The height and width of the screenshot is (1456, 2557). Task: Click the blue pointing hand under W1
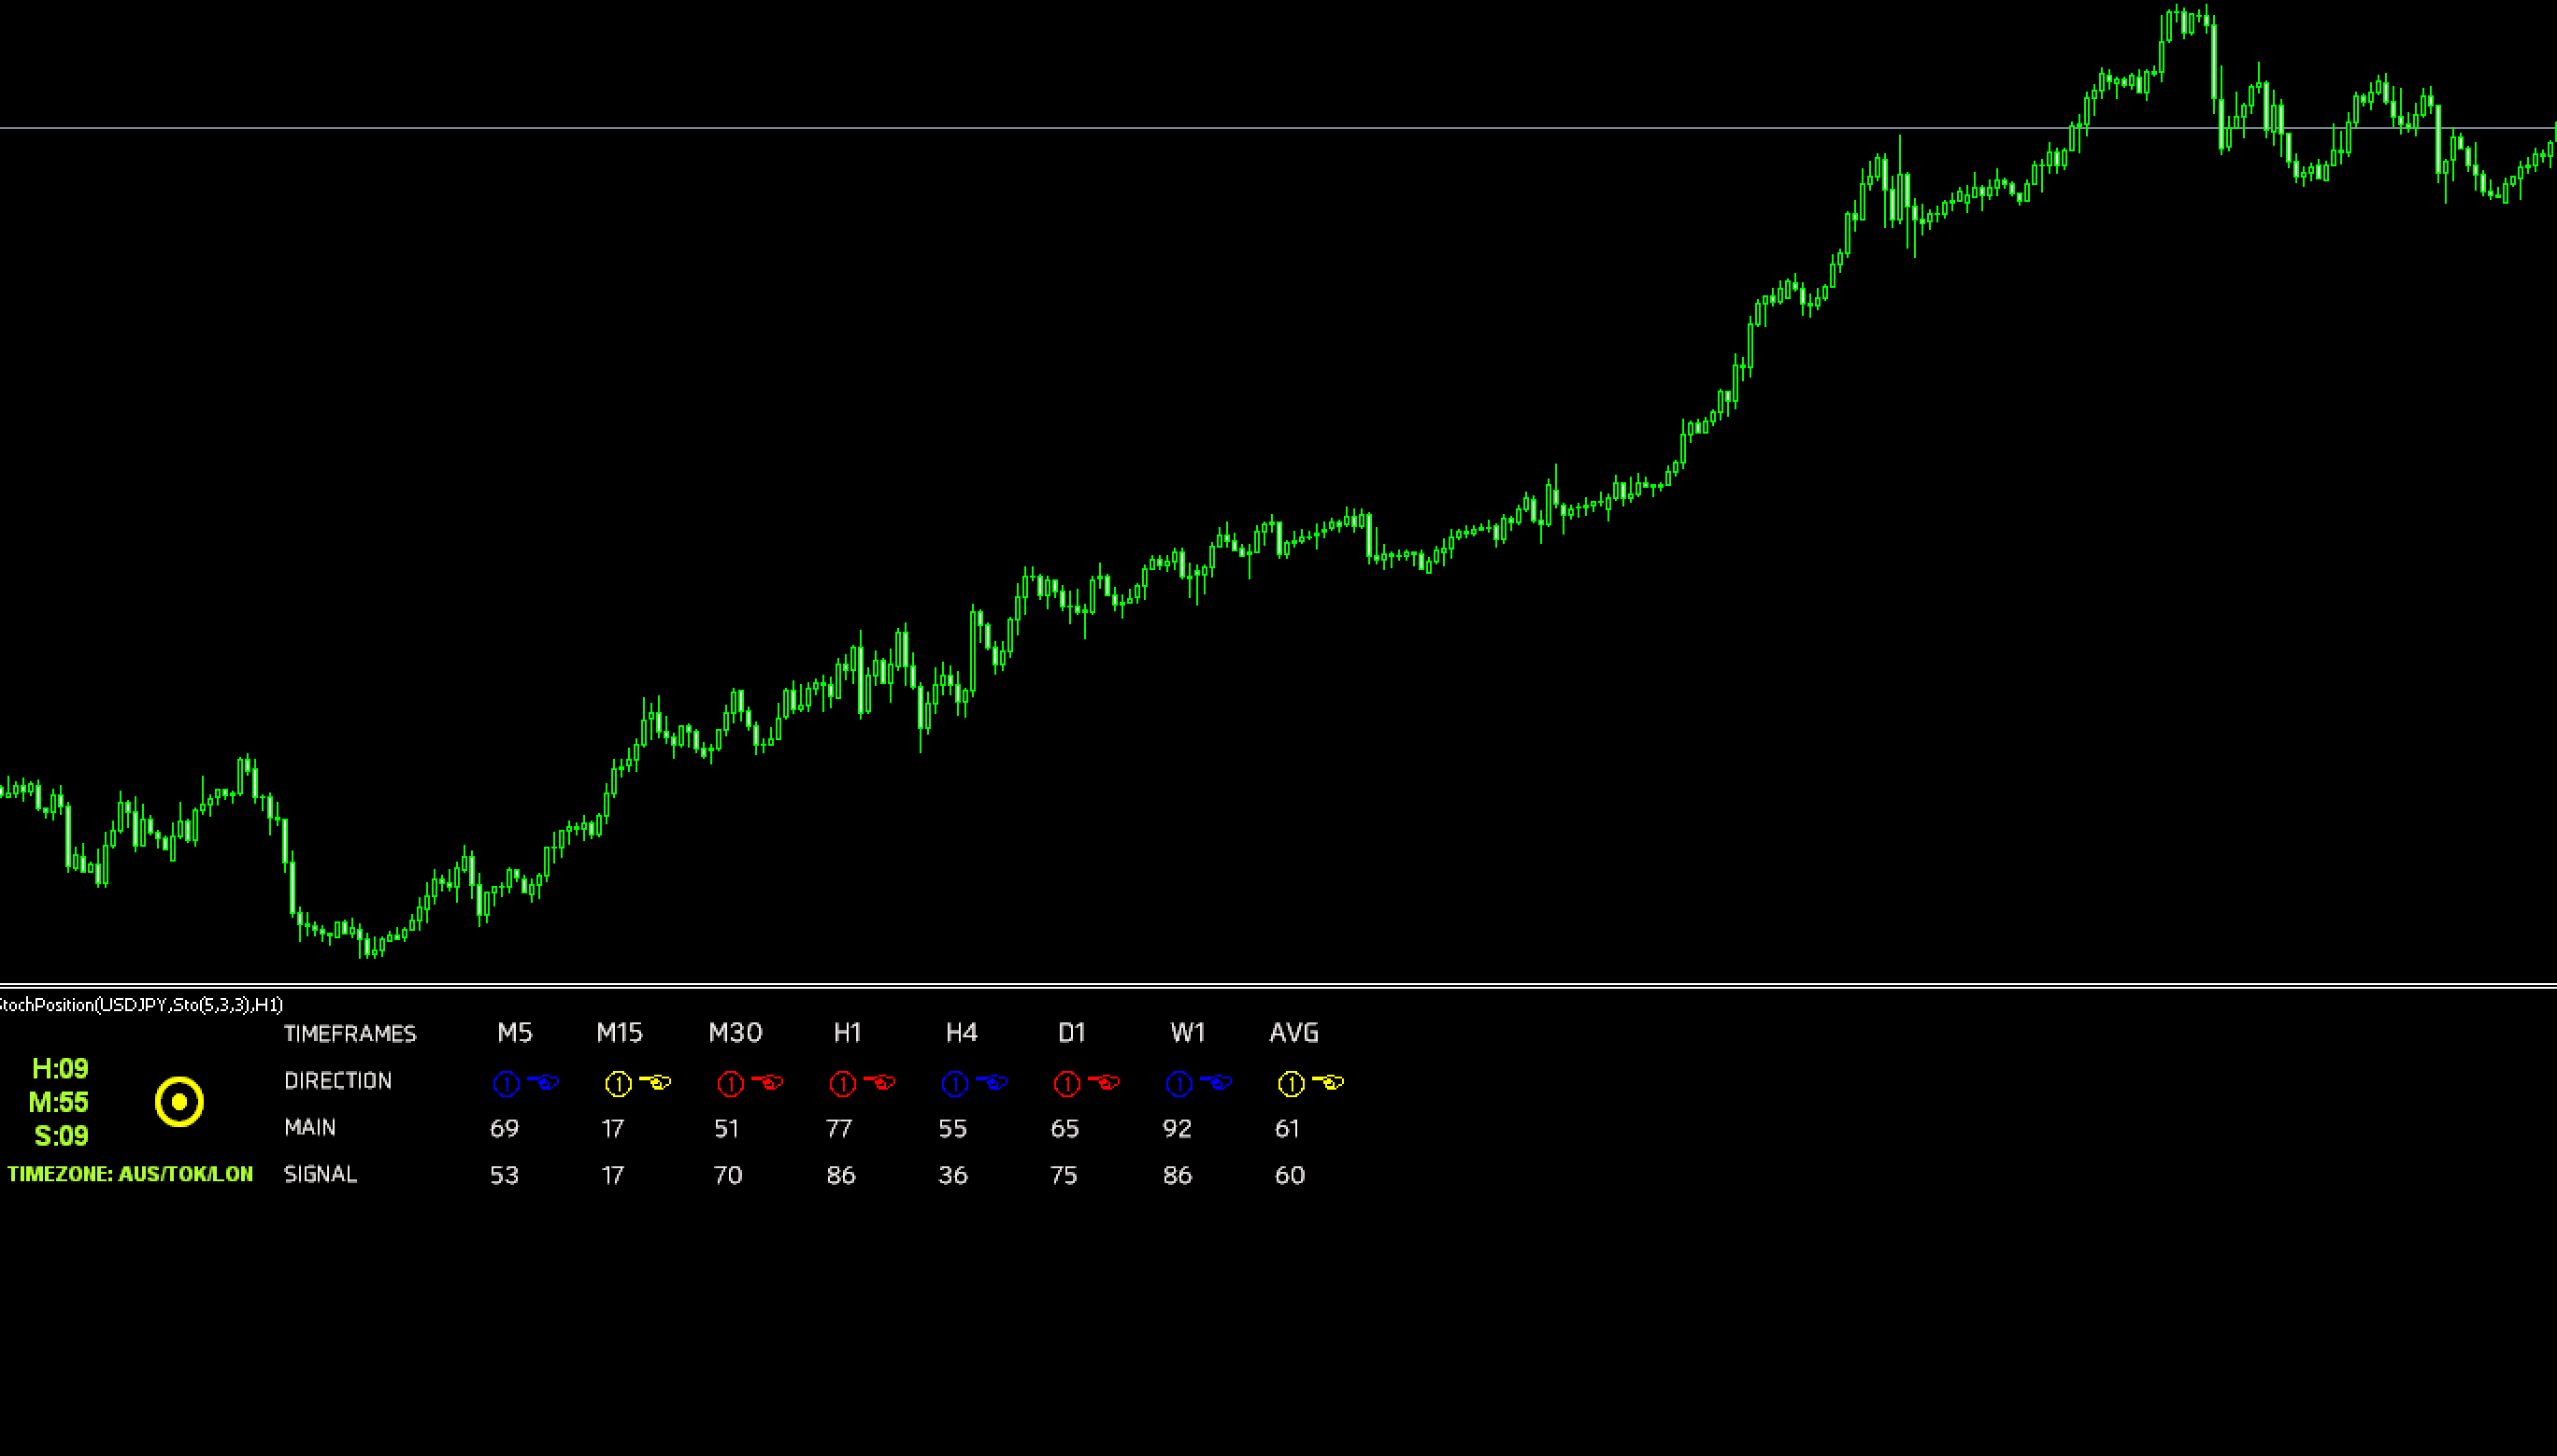[1216, 1082]
